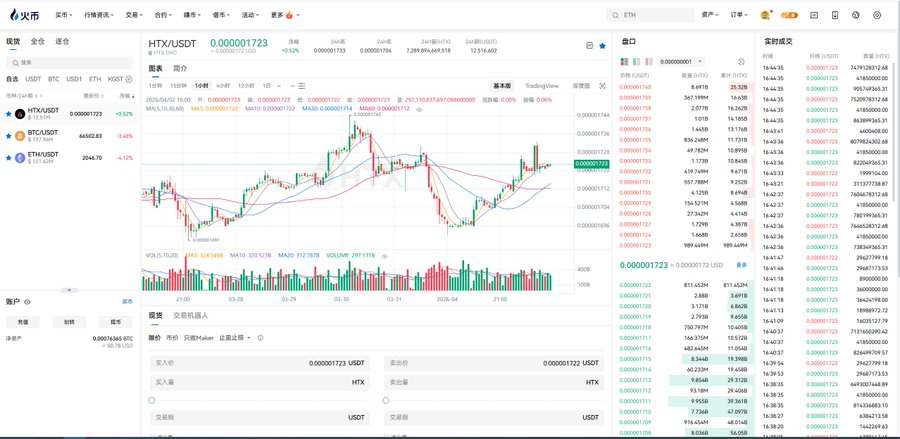Click the mobile app download icon

(835, 15)
